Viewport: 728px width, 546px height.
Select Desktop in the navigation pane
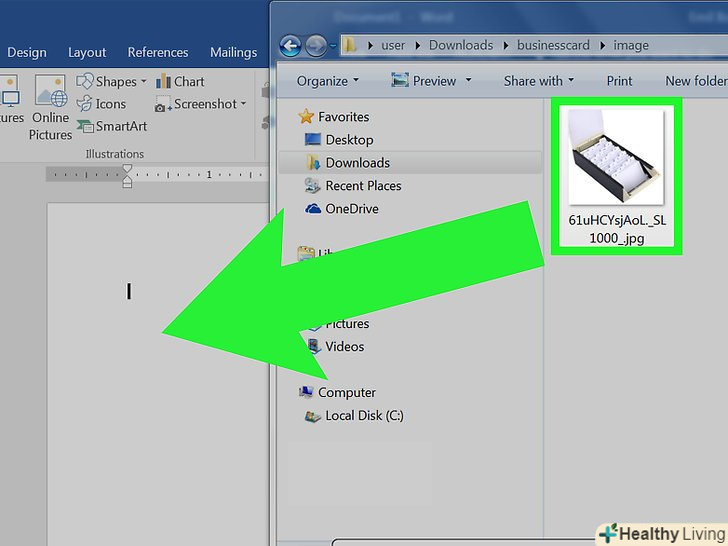pyautogui.click(x=339, y=139)
